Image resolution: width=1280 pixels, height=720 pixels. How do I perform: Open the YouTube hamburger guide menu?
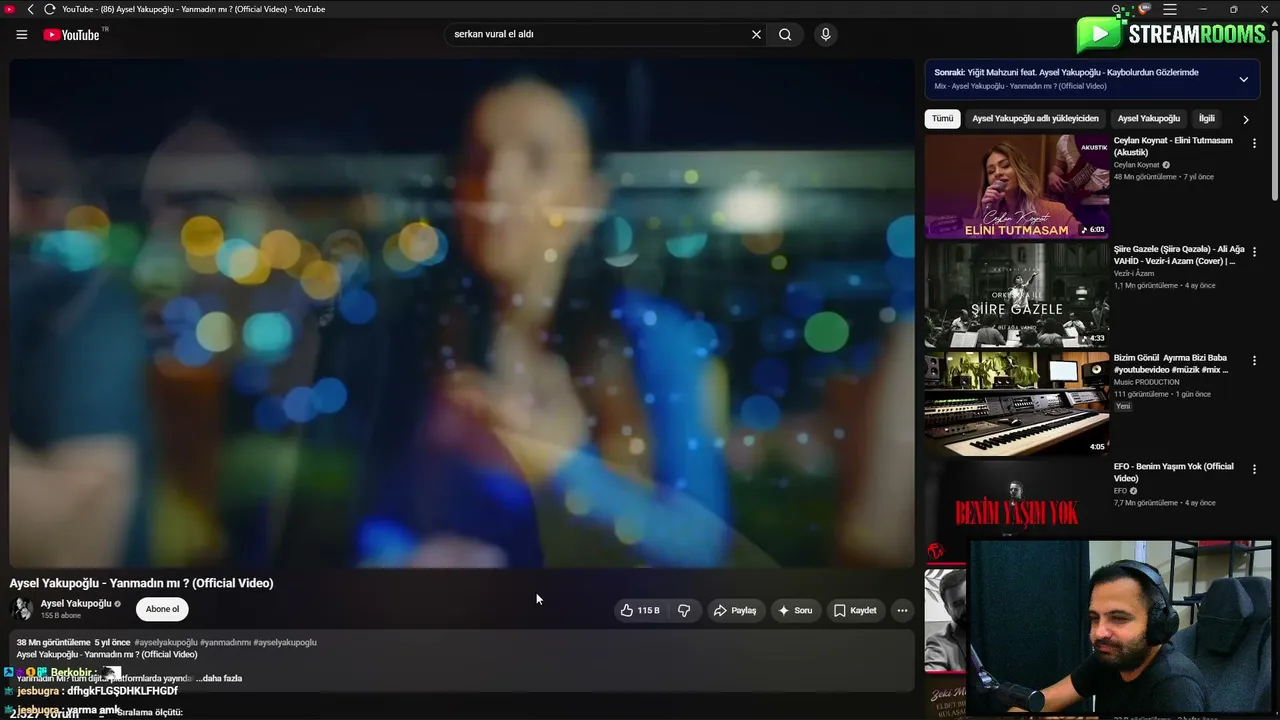[22, 35]
